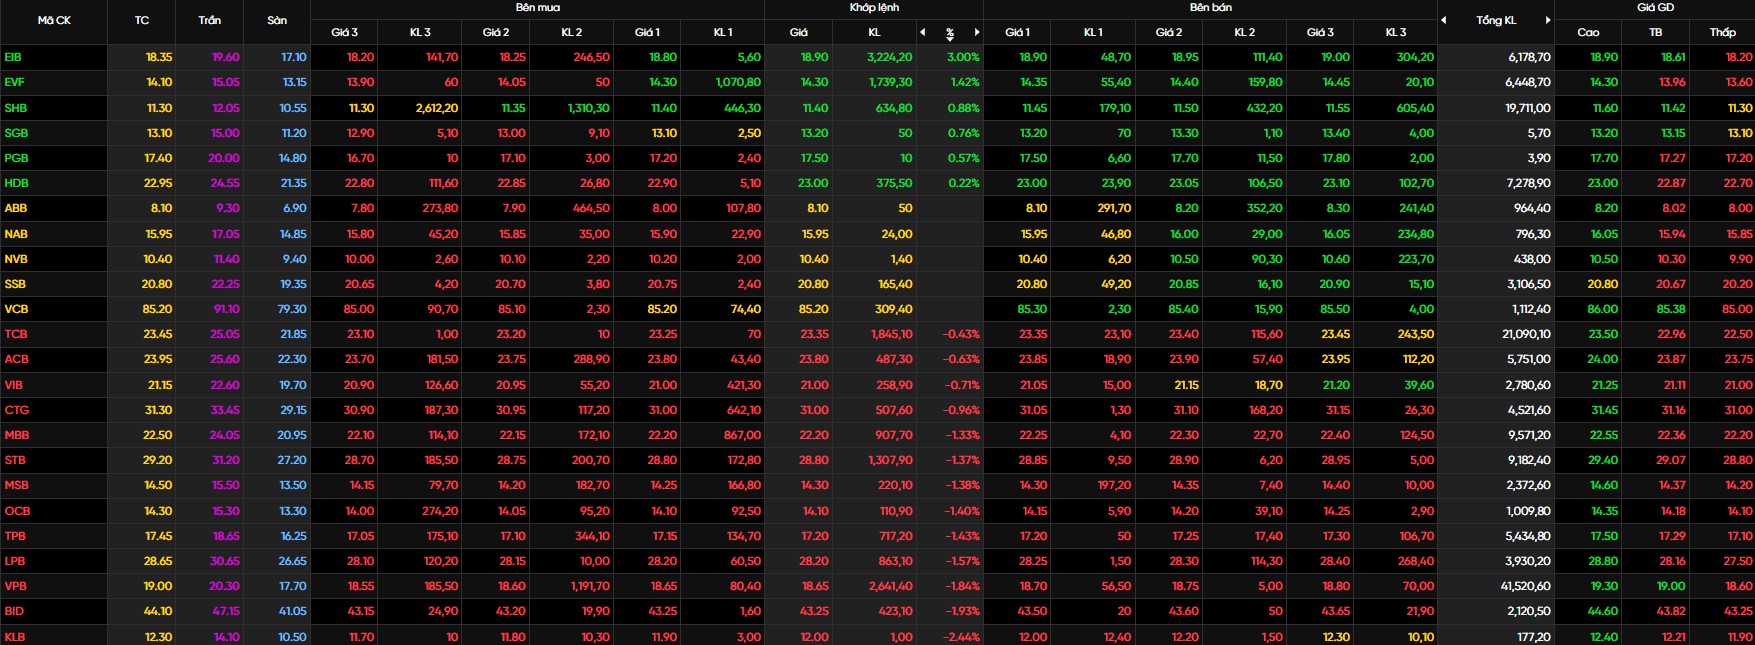Select the SGB stock symbol

pos(16,133)
